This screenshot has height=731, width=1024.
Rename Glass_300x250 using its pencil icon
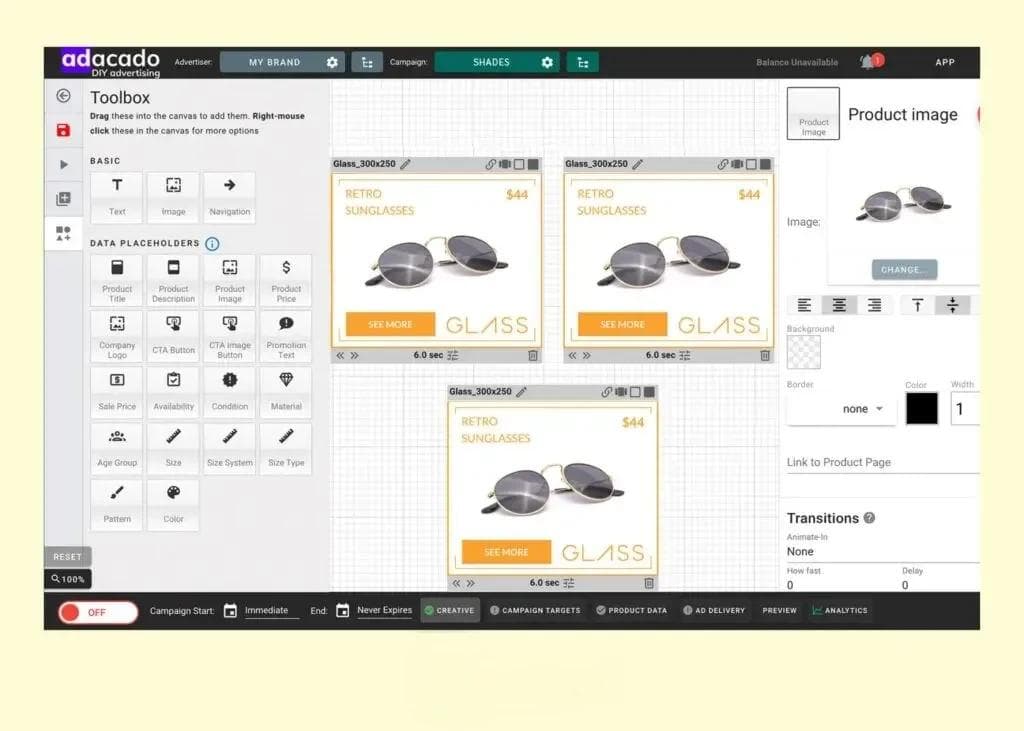[404, 163]
